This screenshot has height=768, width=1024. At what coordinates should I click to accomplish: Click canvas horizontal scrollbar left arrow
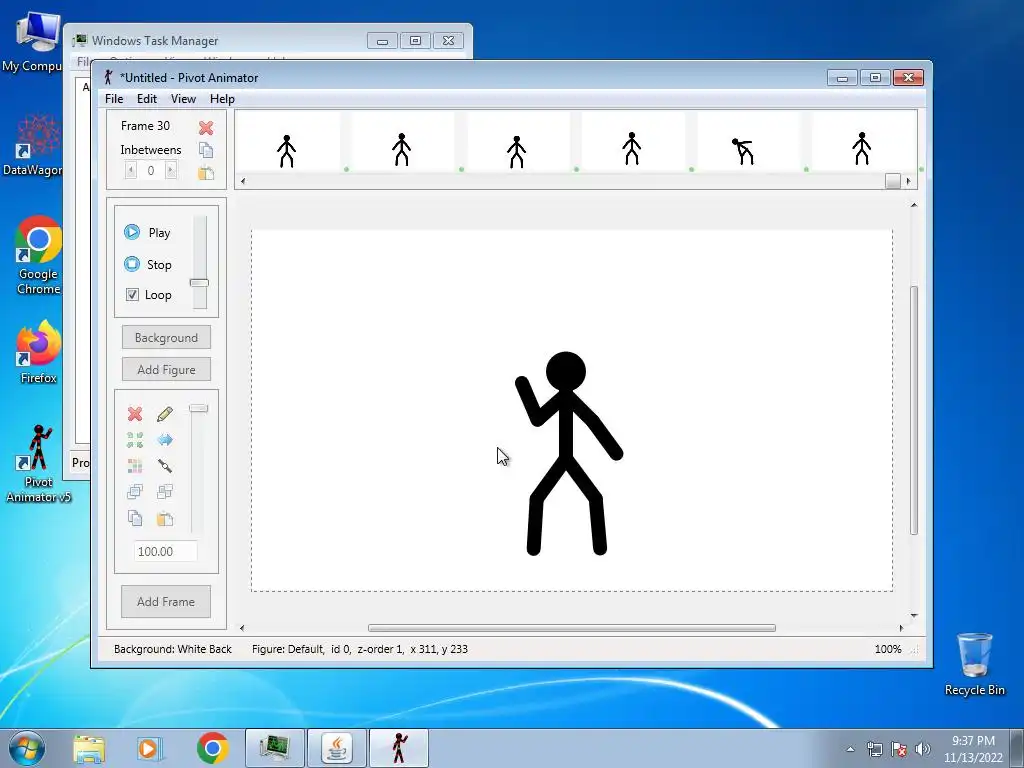(x=242, y=628)
